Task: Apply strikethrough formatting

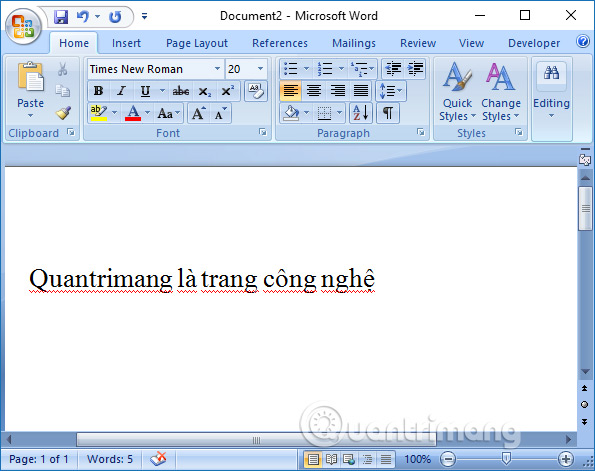Action: click(181, 91)
